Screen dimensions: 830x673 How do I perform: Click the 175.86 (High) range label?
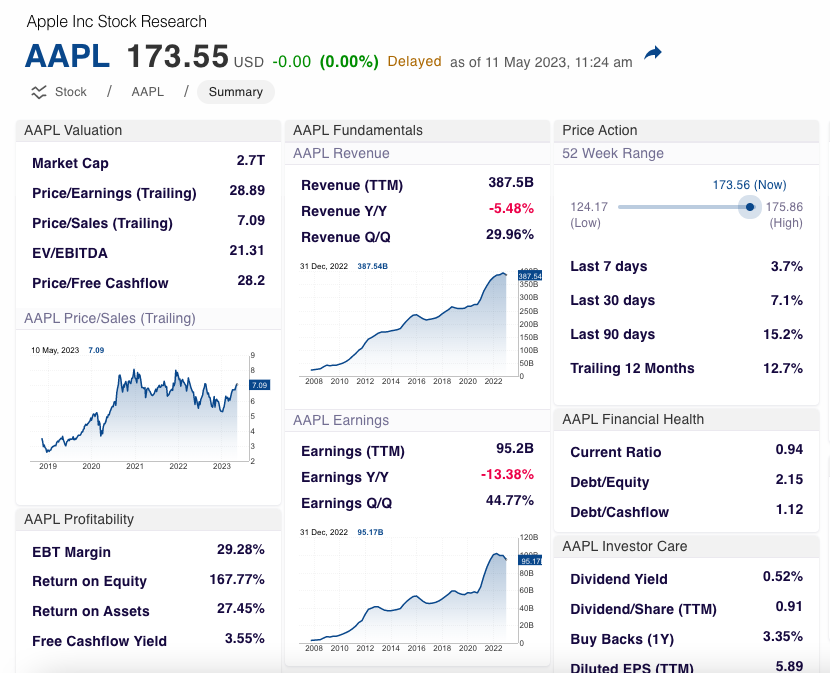pyautogui.click(x=784, y=214)
